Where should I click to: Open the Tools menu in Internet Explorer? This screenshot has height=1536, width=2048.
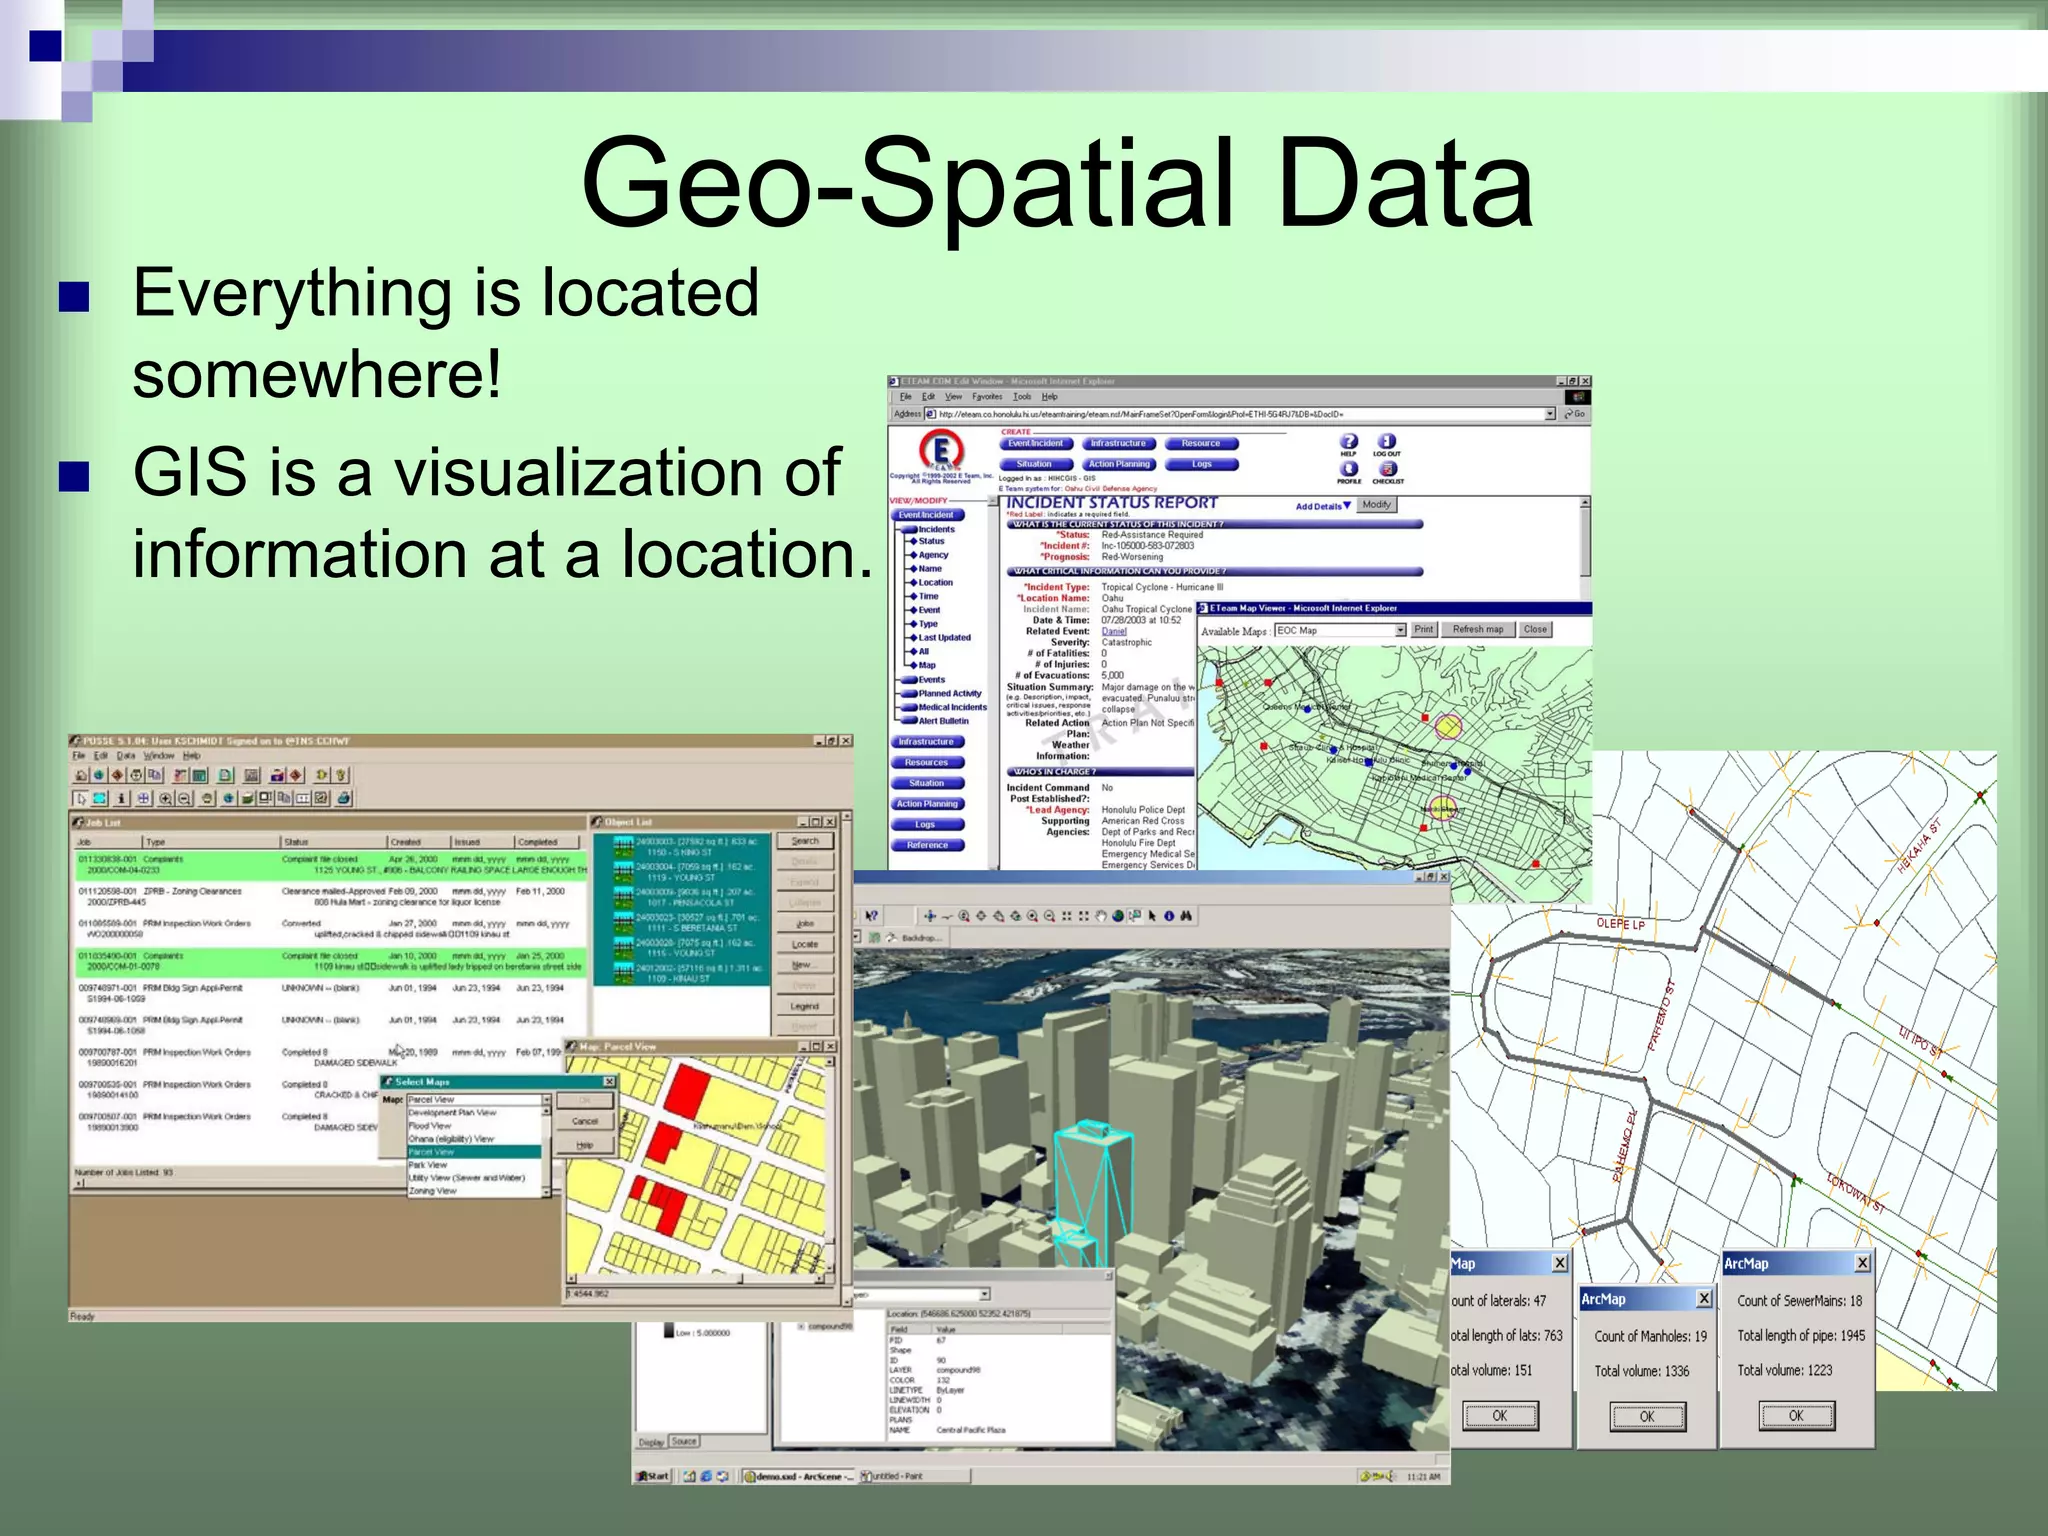coord(1022,397)
